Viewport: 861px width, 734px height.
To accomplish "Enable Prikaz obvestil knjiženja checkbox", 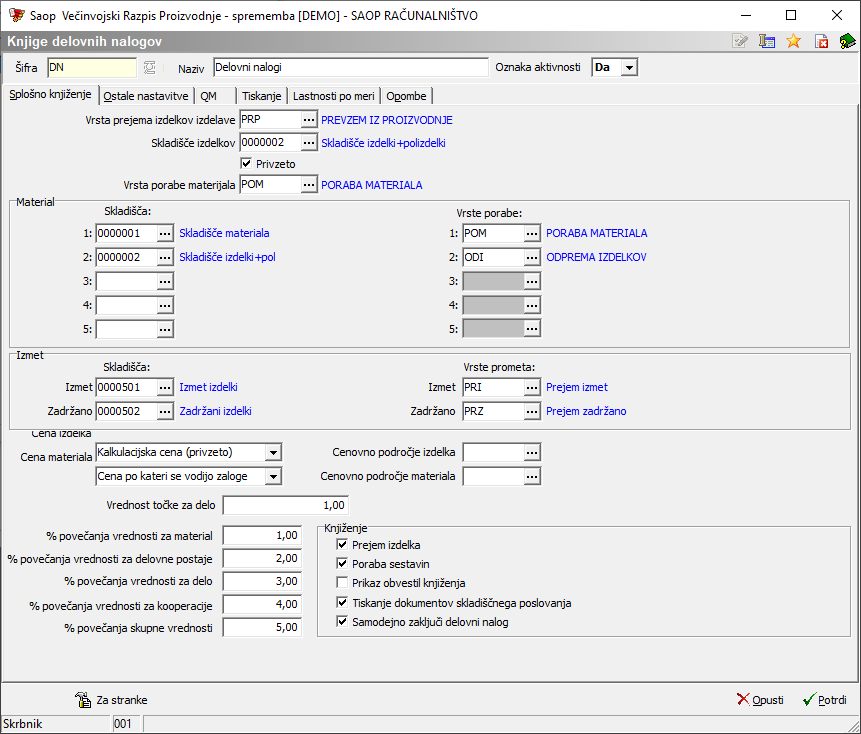I will point(342,582).
